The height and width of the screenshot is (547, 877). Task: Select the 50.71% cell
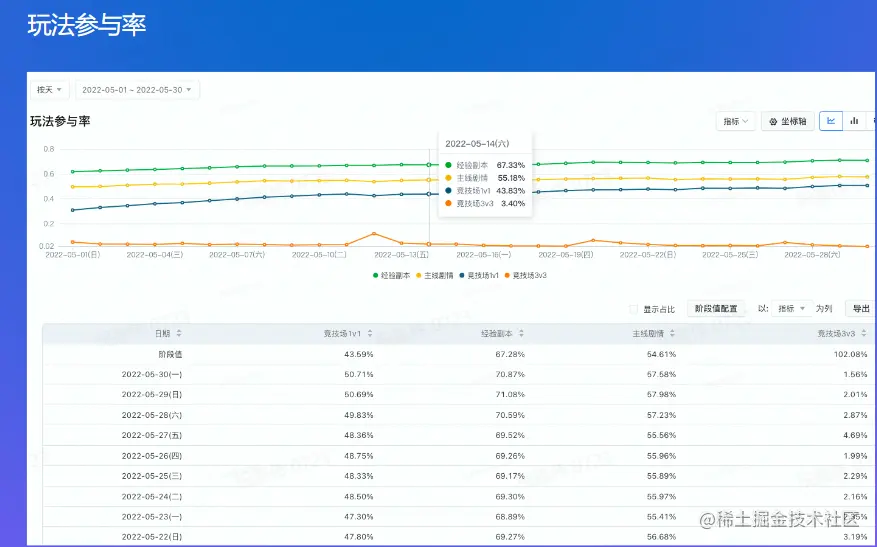tap(359, 374)
